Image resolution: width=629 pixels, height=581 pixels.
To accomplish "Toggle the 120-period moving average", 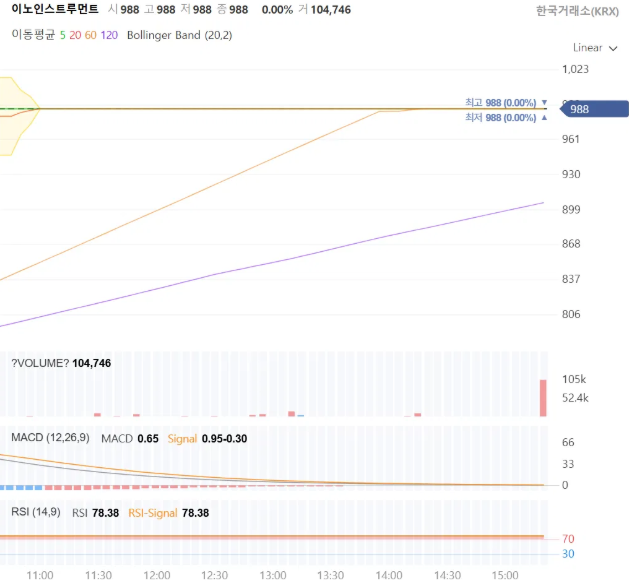I will click(x=109, y=35).
